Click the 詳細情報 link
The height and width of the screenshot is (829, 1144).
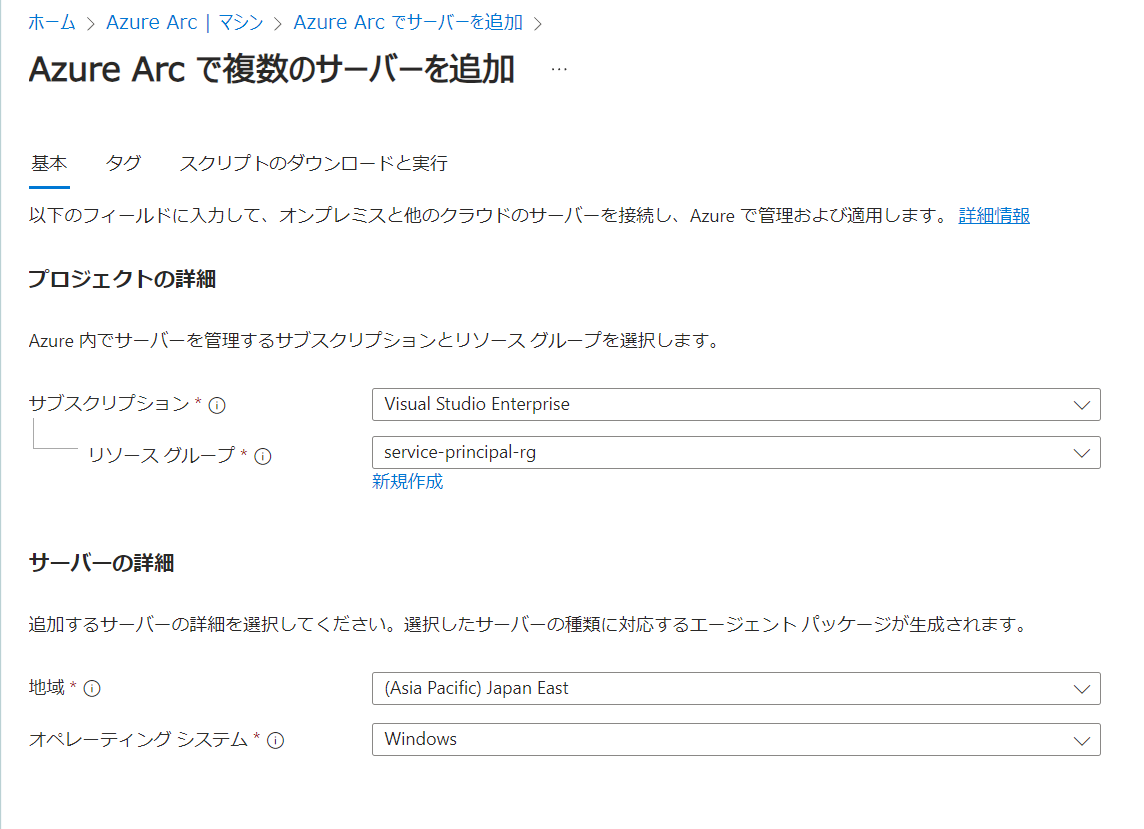pyautogui.click(x=994, y=216)
